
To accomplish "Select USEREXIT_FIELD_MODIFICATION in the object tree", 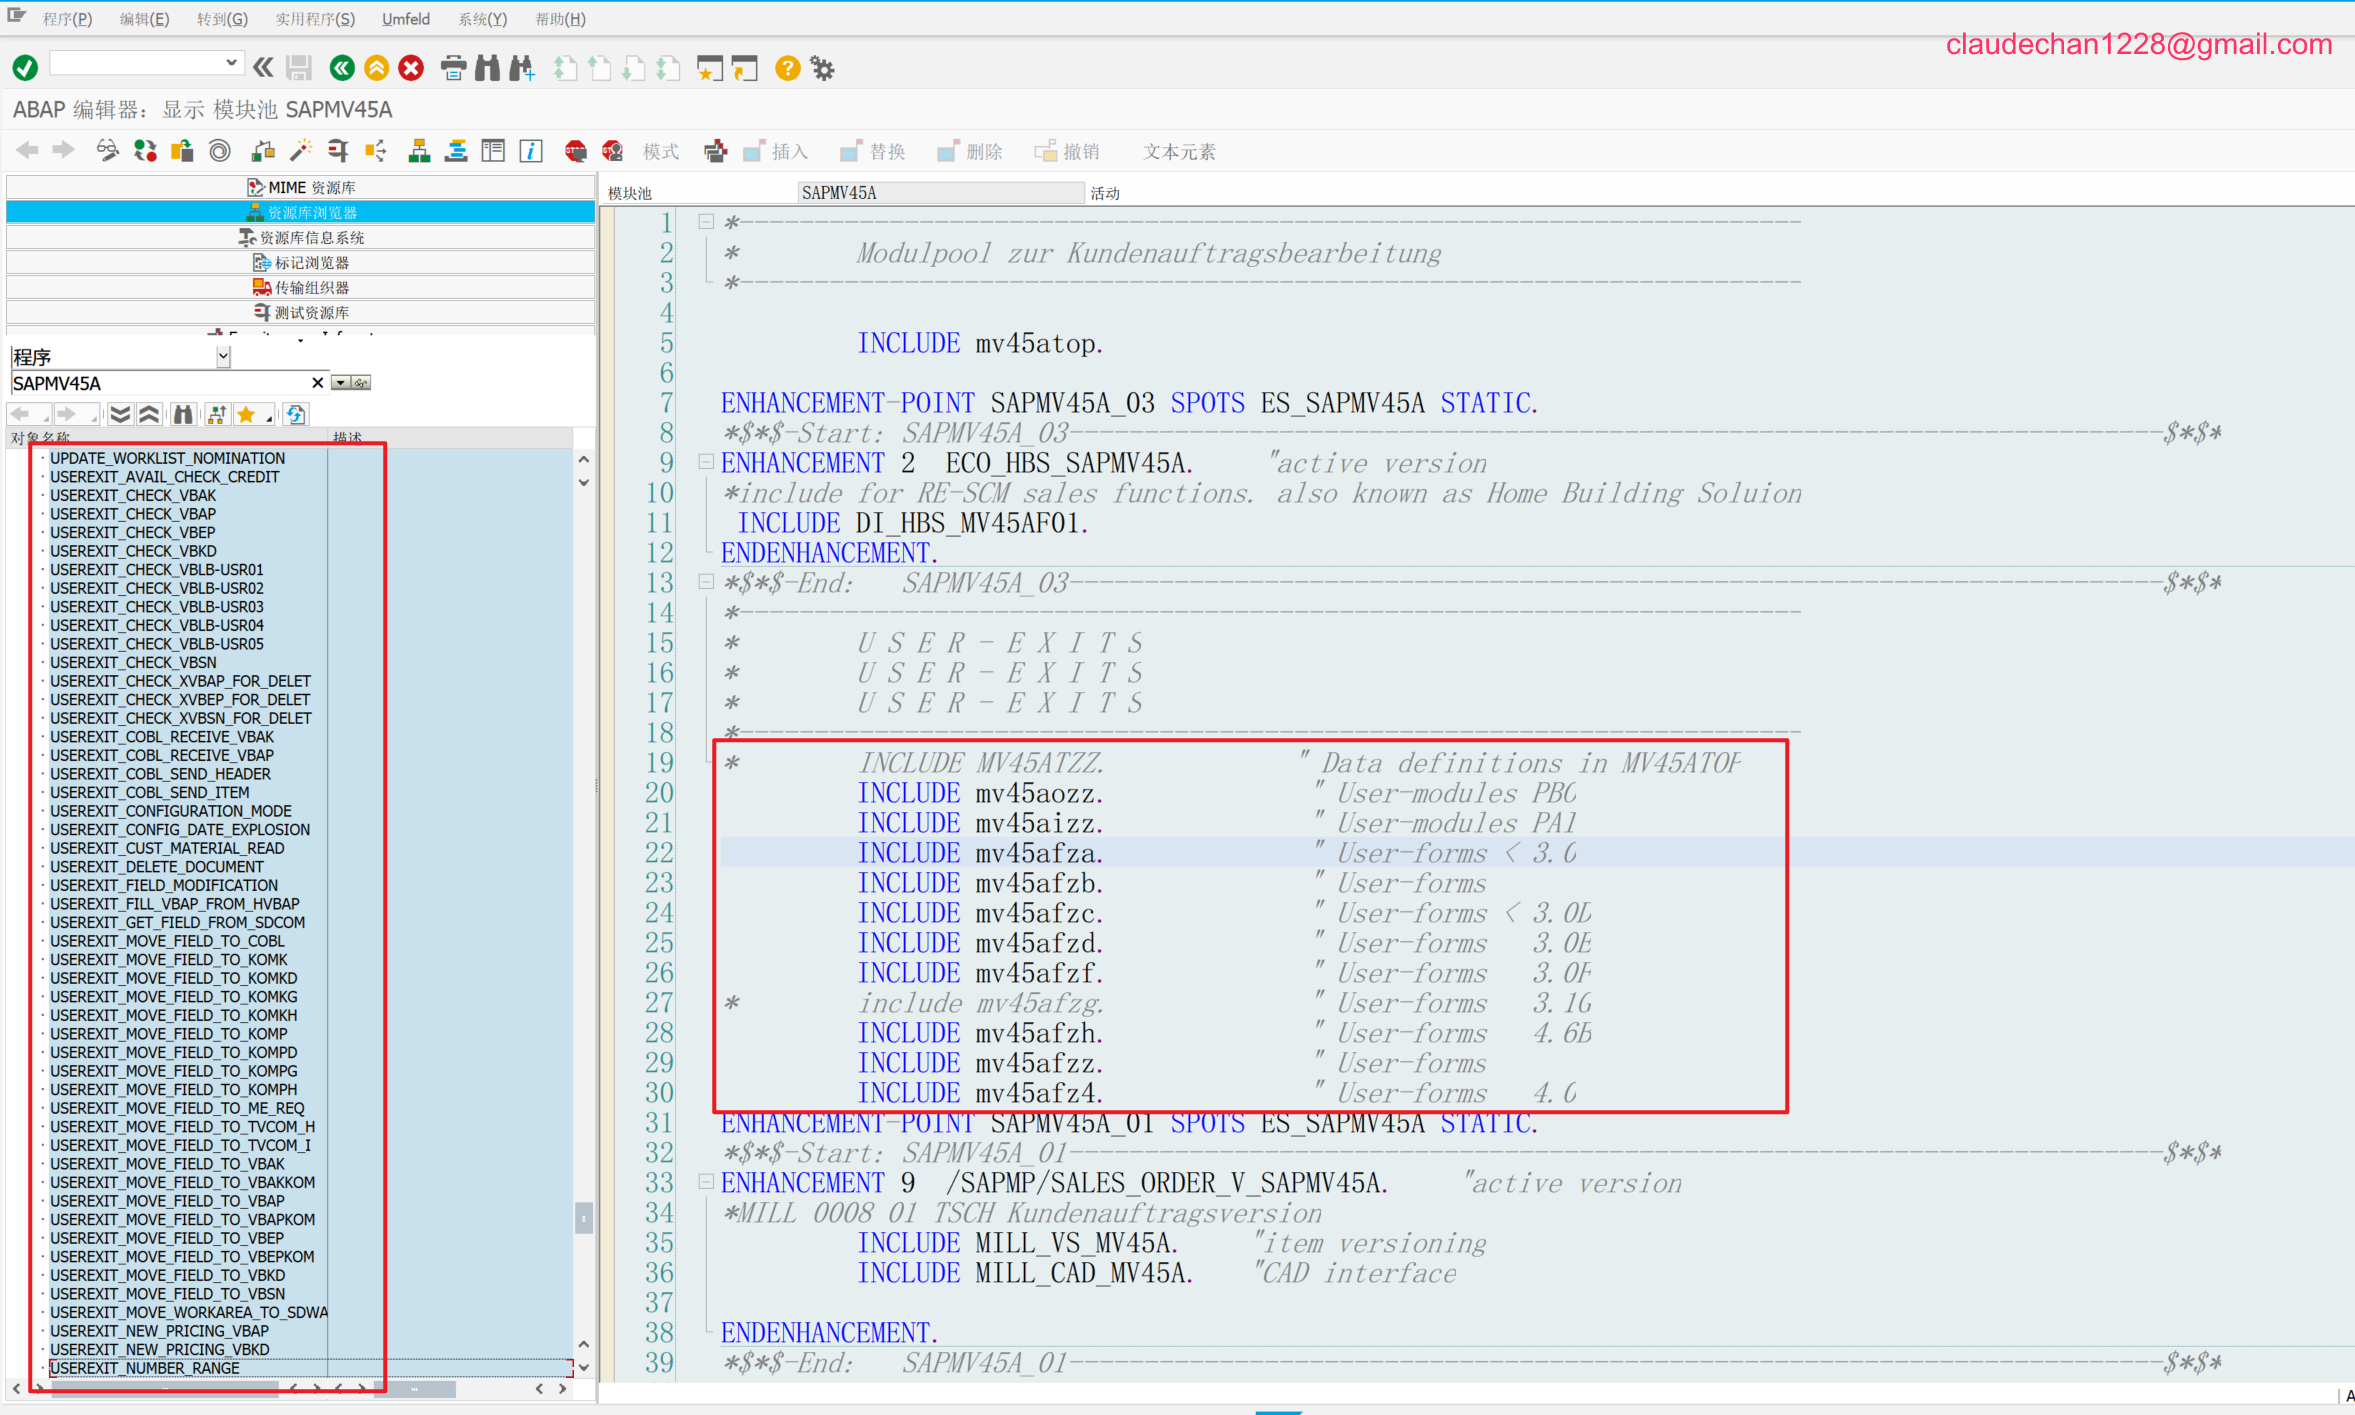I will [164, 885].
